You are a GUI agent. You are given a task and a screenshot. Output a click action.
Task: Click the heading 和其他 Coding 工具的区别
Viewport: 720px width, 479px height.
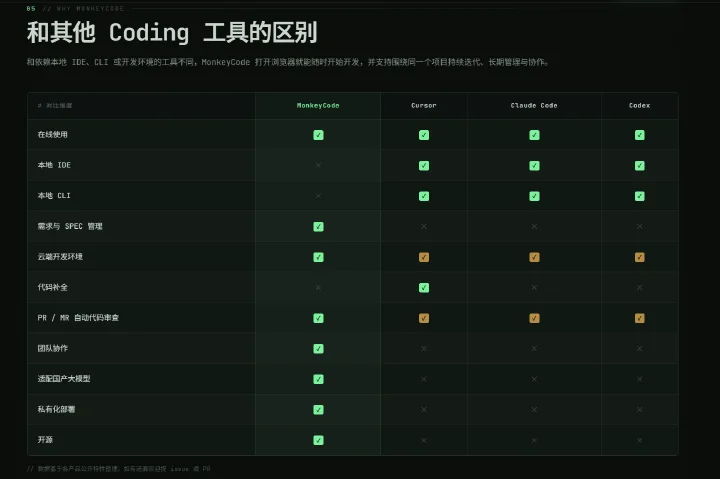pos(172,33)
